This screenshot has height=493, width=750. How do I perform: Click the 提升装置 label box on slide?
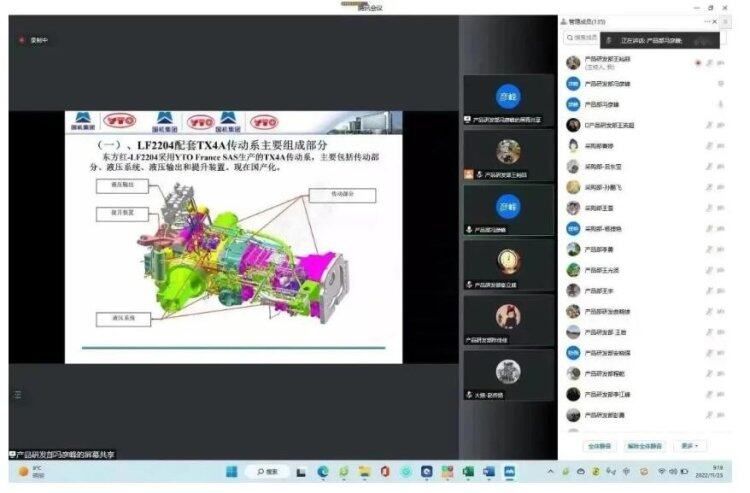point(122,214)
